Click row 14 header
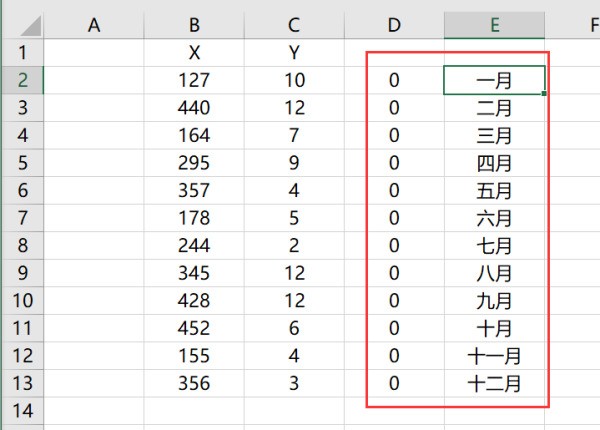 point(22,410)
